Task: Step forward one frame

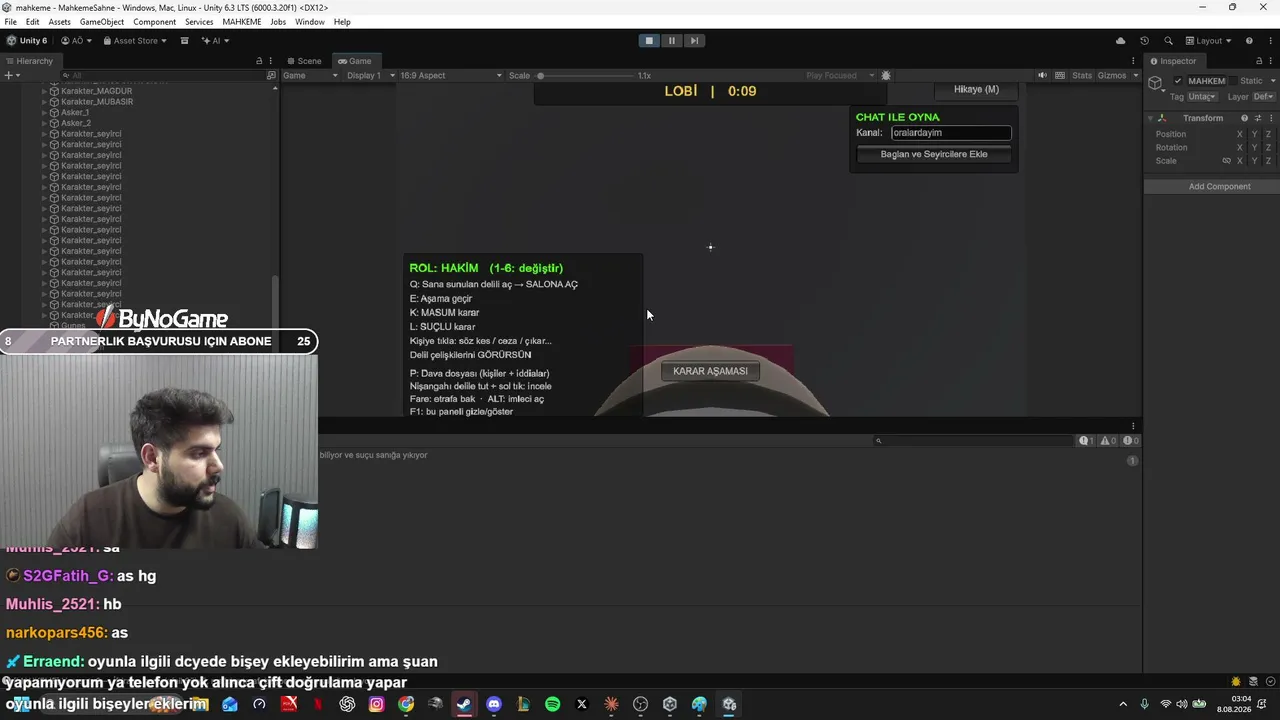Action: [x=694, y=41]
